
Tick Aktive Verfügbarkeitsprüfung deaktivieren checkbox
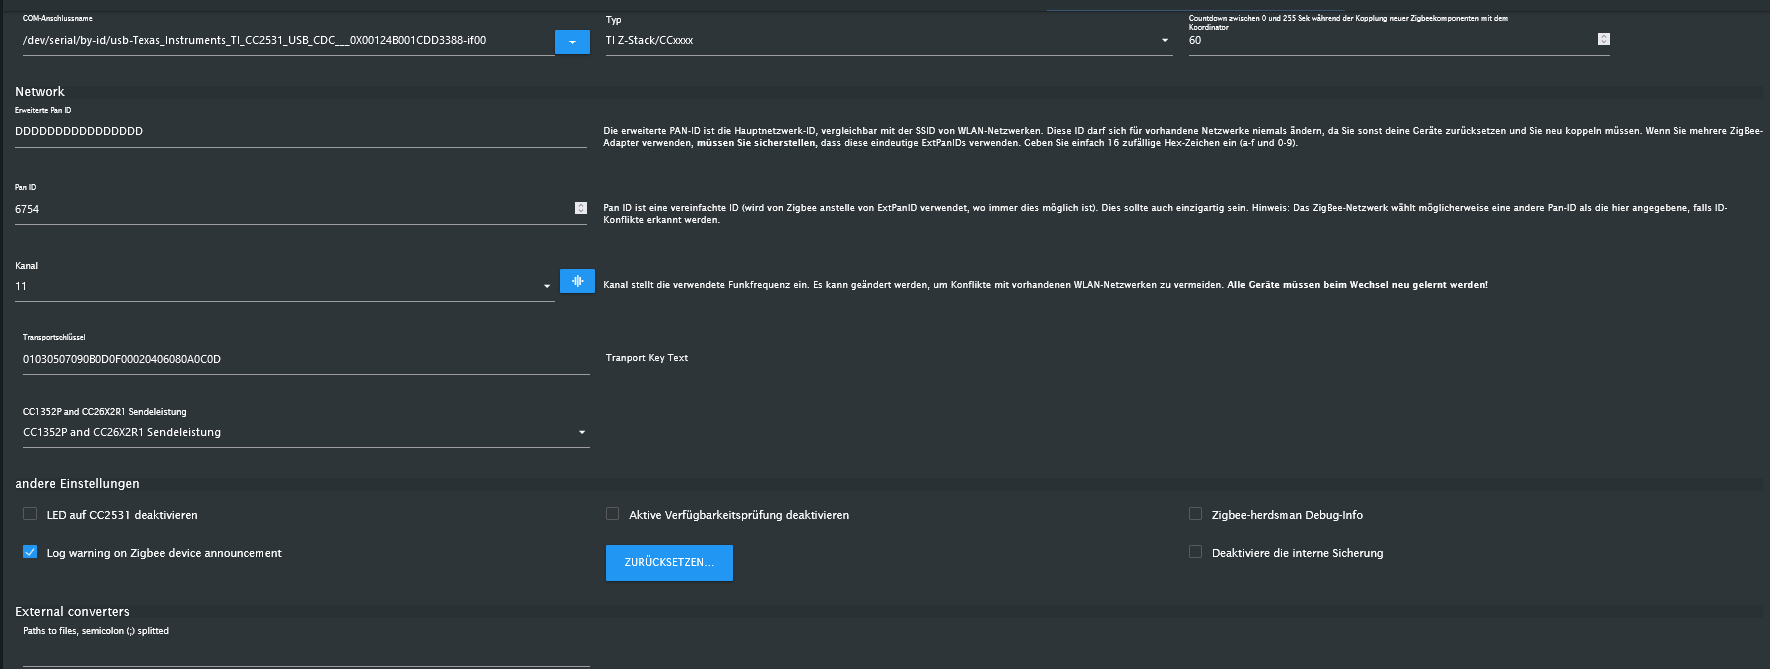pyautogui.click(x=612, y=514)
